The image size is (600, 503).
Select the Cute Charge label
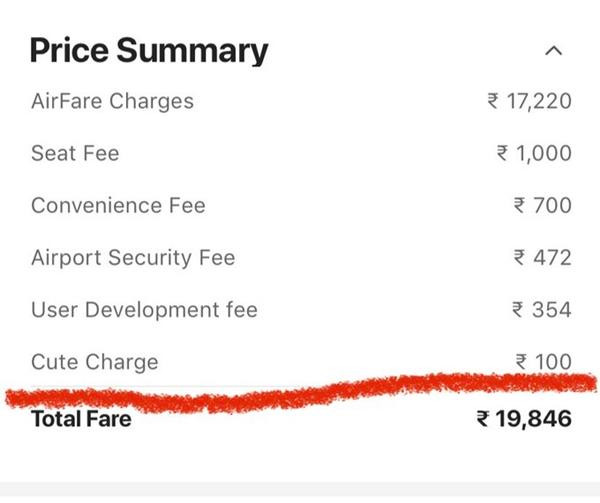coord(94,361)
